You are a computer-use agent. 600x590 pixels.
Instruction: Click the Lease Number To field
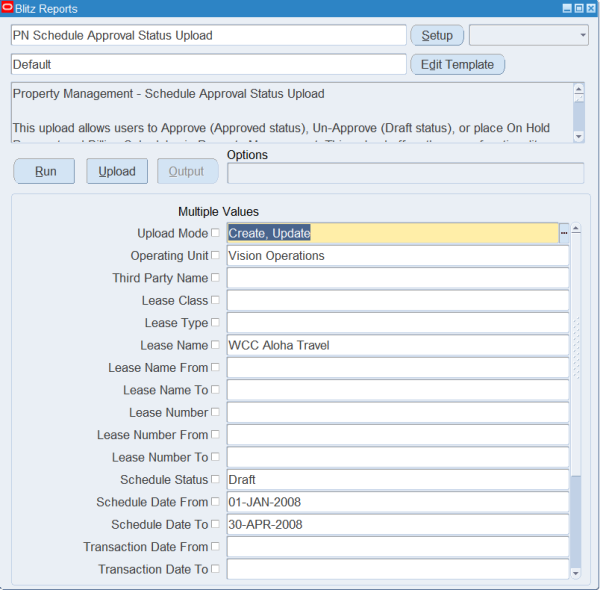click(x=398, y=457)
